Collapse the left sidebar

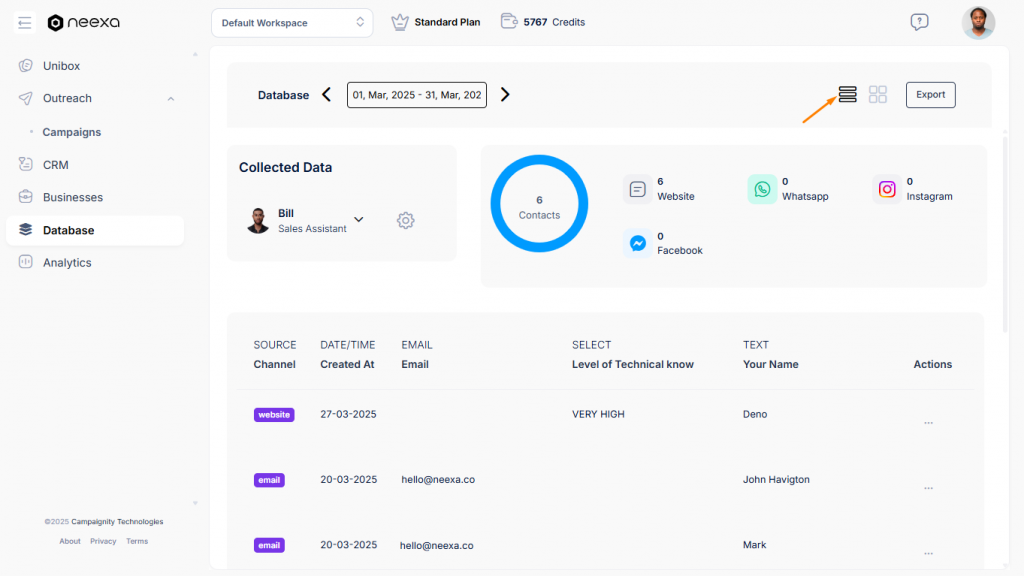coord(24,22)
